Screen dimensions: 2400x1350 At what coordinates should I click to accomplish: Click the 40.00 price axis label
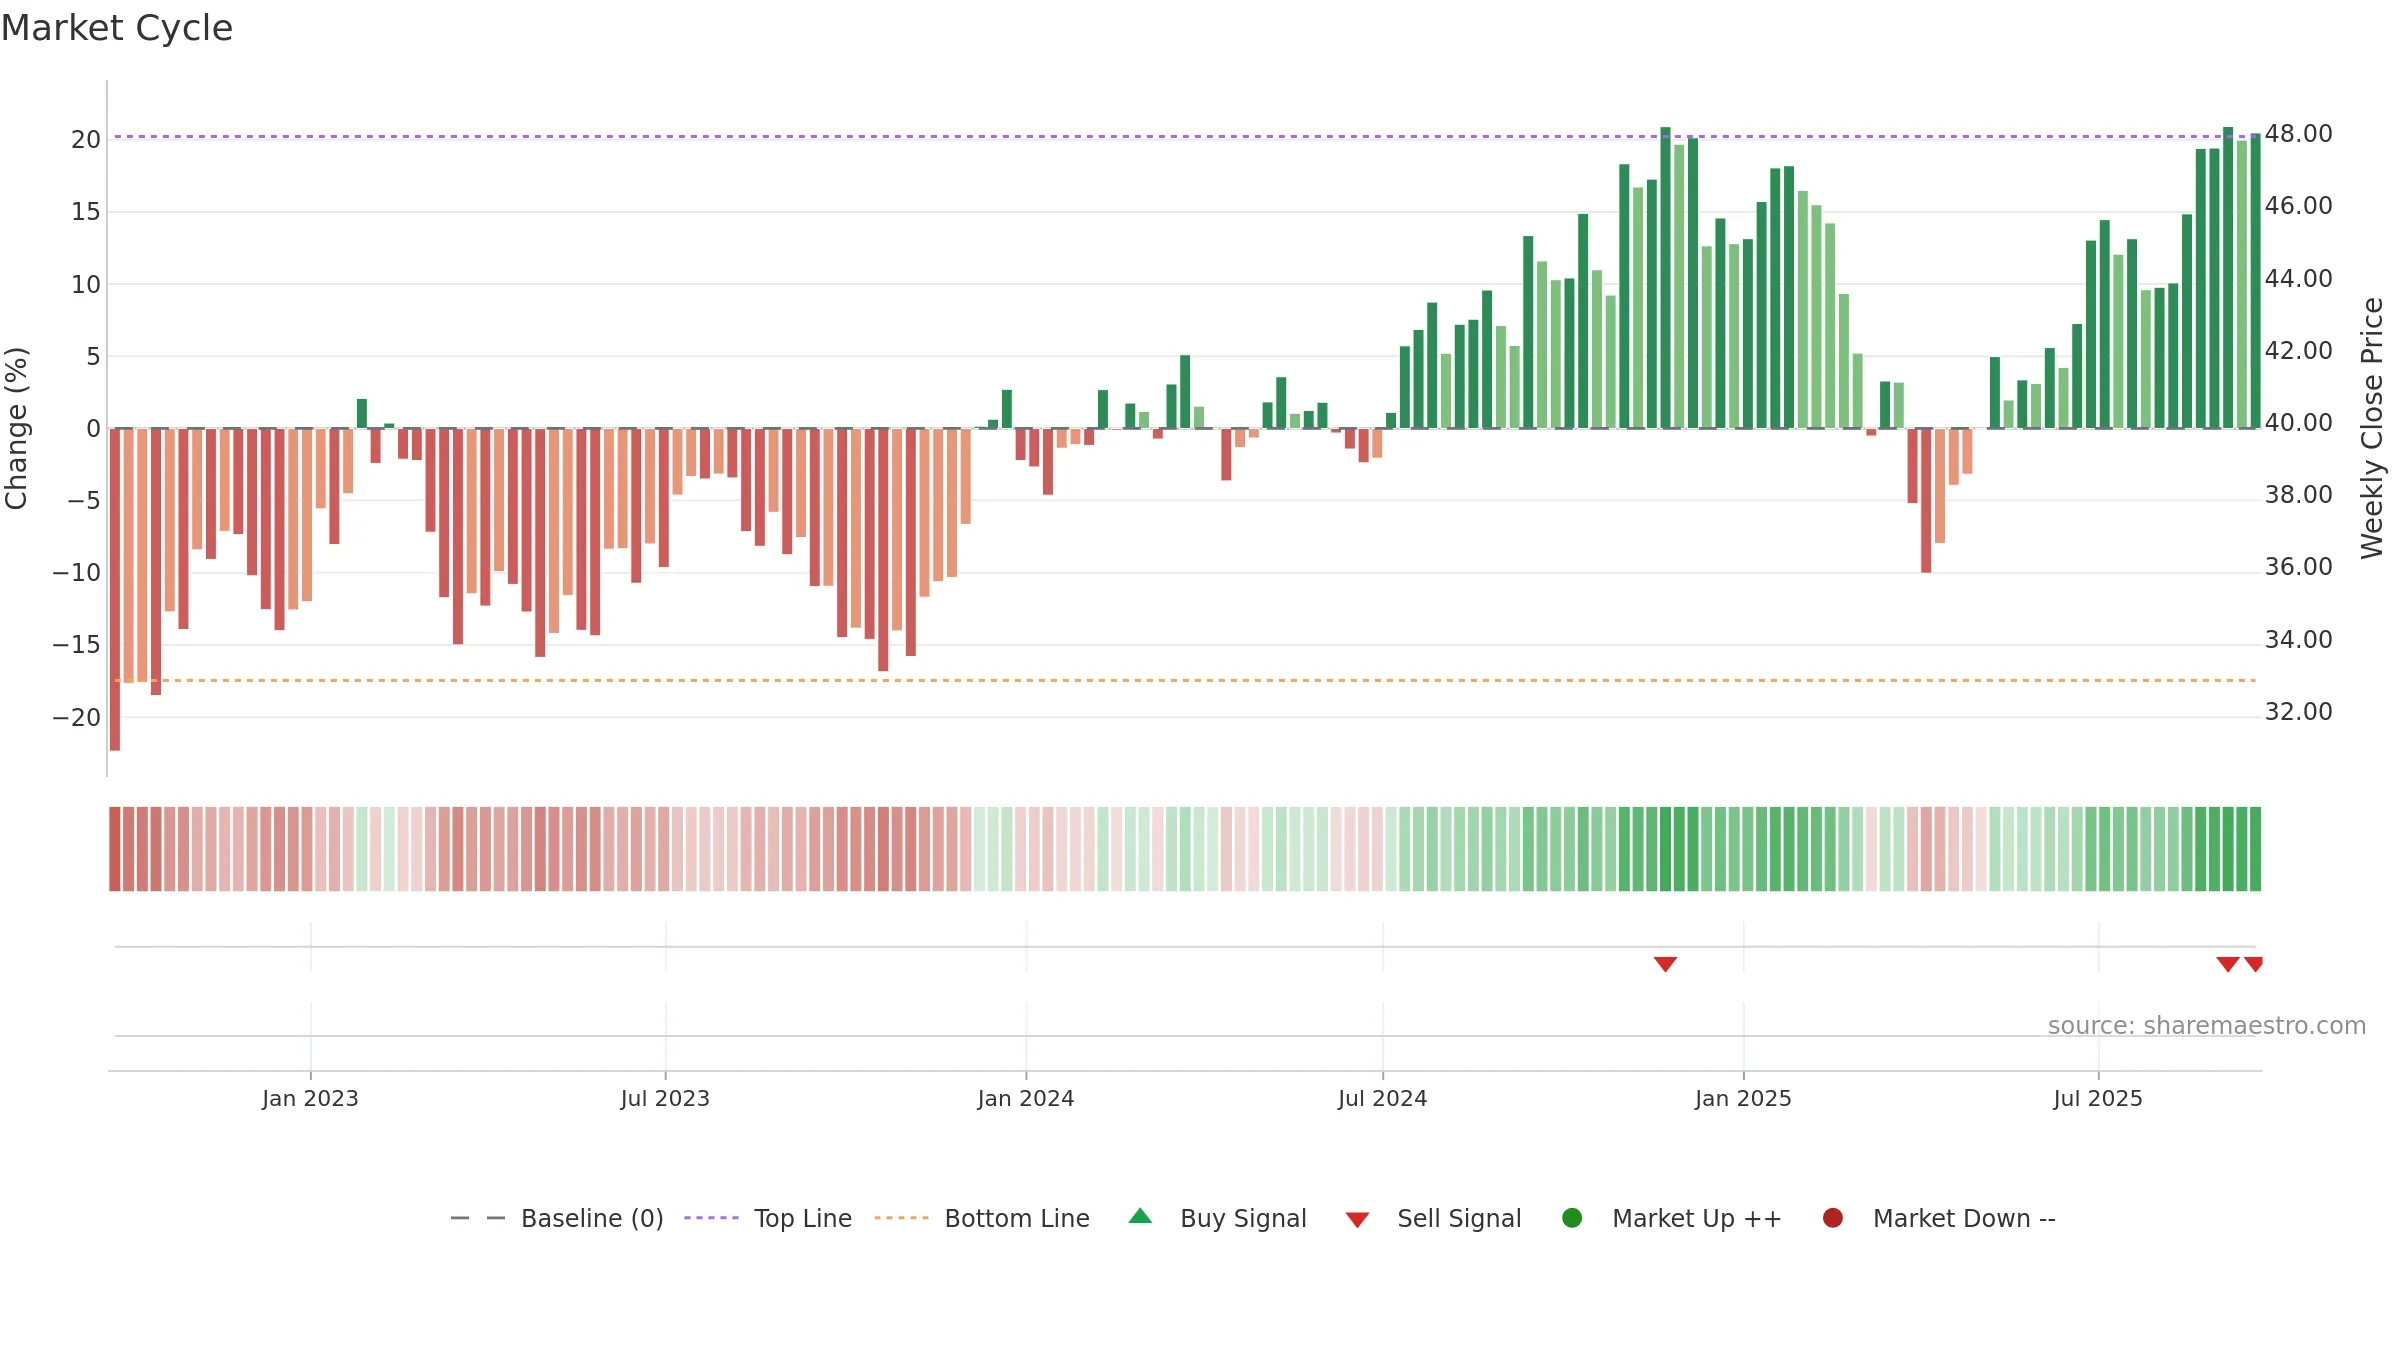[x=2298, y=423]
